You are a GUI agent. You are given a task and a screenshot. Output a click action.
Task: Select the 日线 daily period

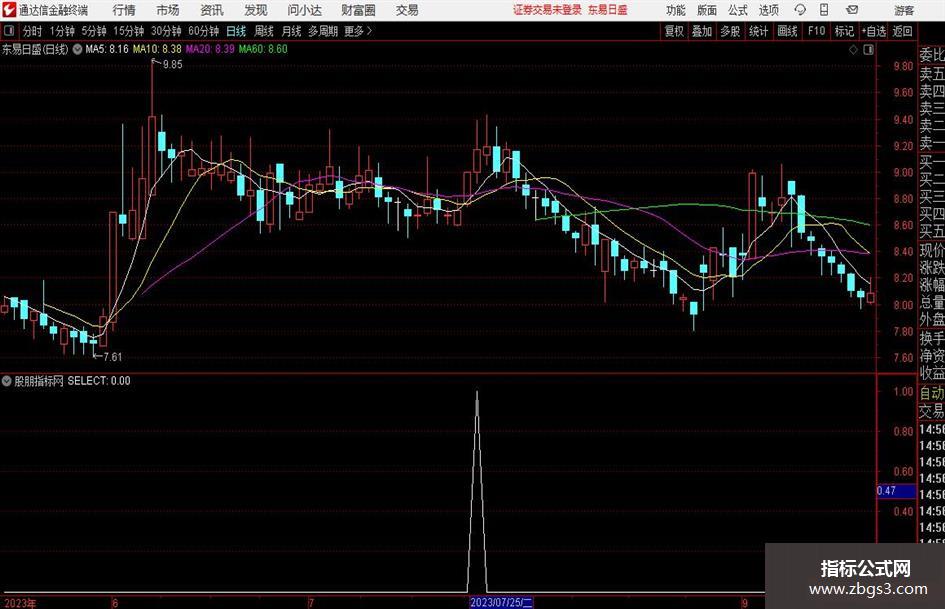236,31
